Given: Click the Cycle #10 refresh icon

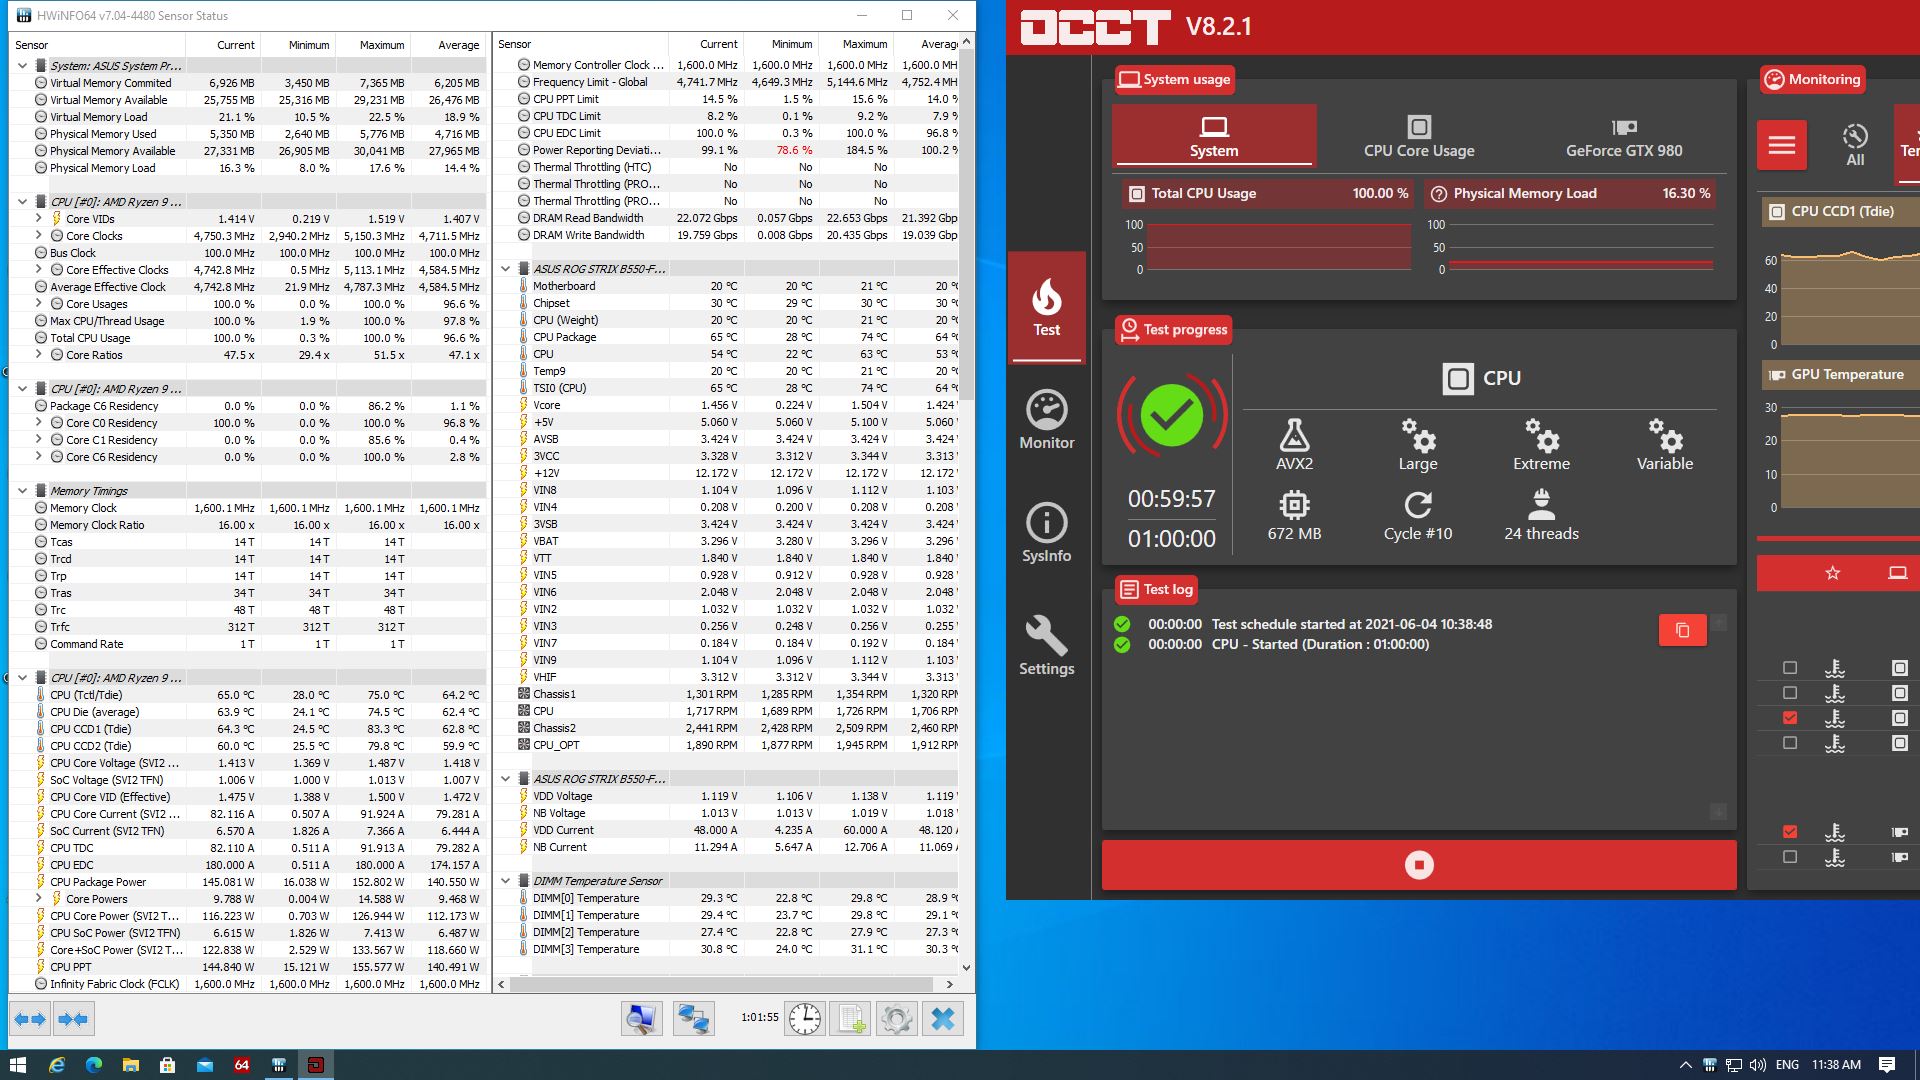Looking at the screenshot, I should [x=1418, y=505].
